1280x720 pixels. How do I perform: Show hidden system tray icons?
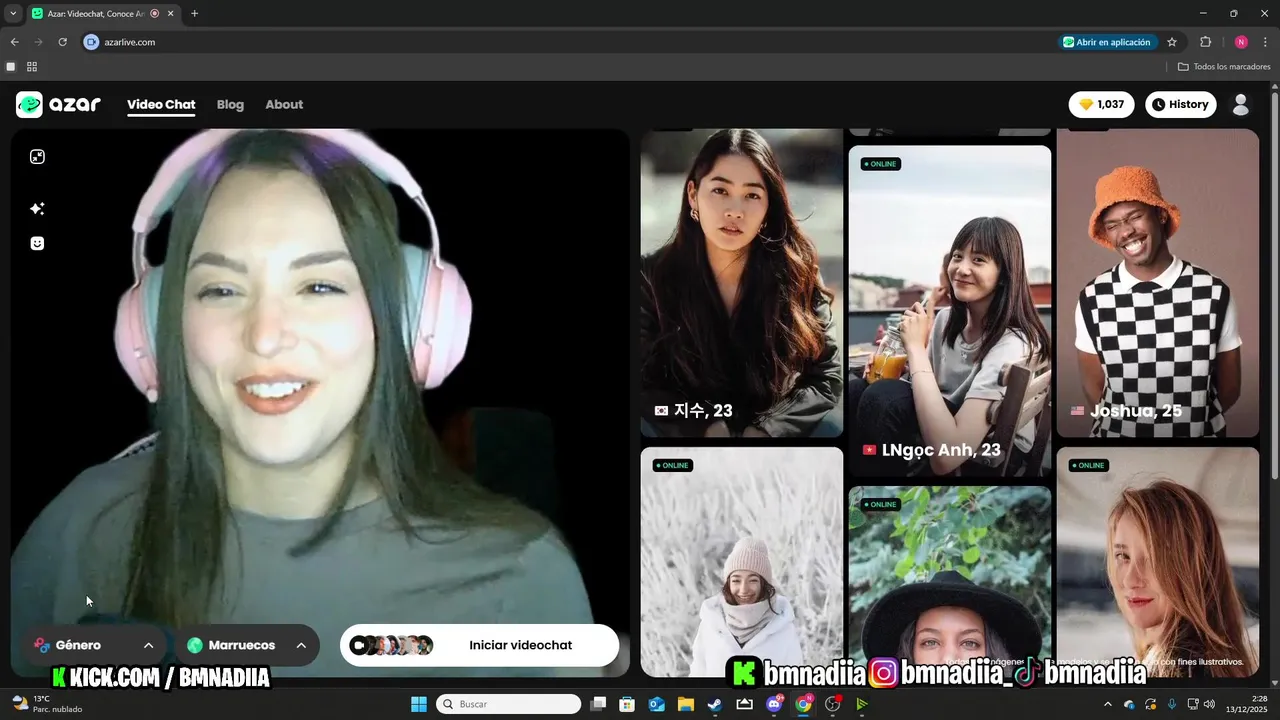point(1107,704)
